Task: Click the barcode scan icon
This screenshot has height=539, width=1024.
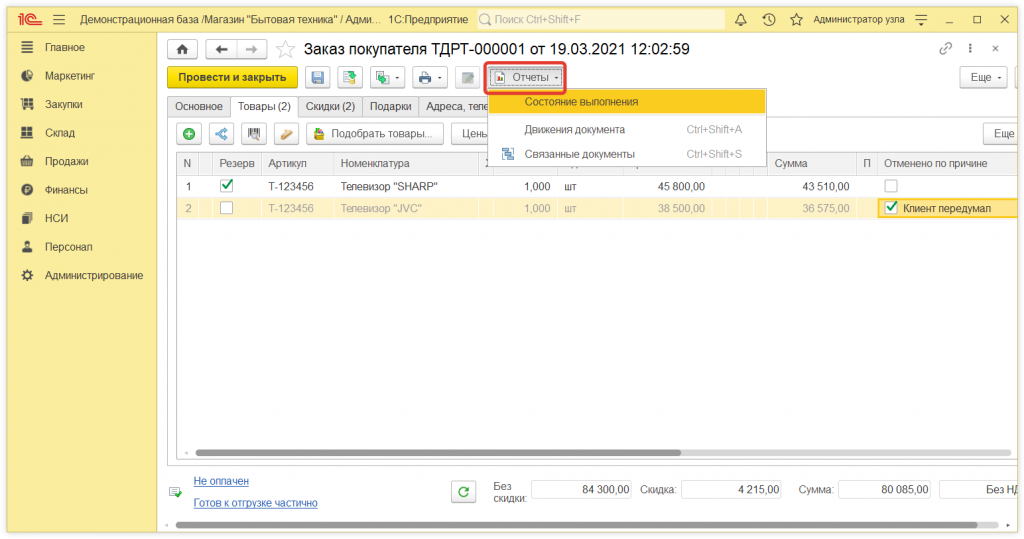Action: point(255,134)
